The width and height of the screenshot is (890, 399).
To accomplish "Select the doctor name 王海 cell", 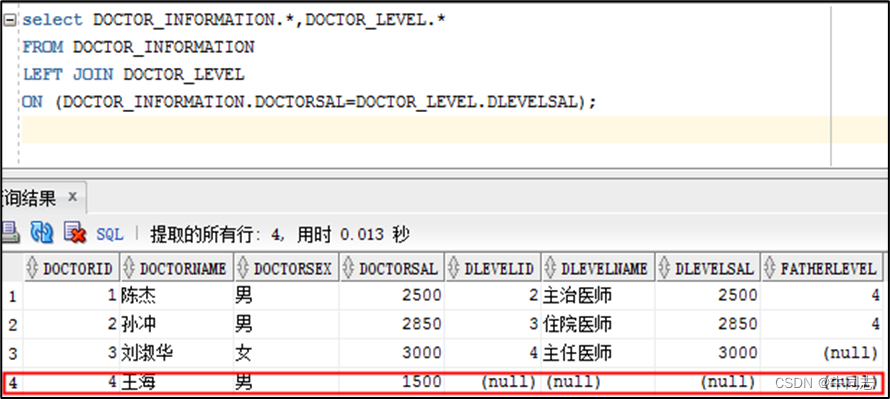I will pyautogui.click(x=177, y=382).
